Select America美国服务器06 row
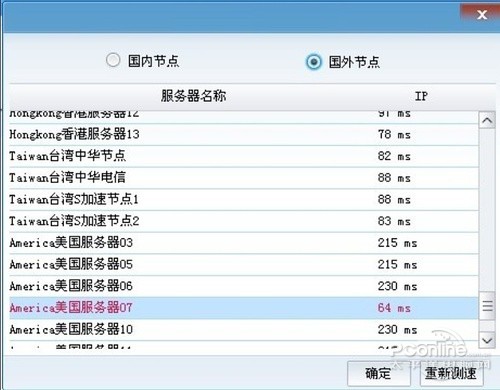The image size is (500, 390). (244, 286)
